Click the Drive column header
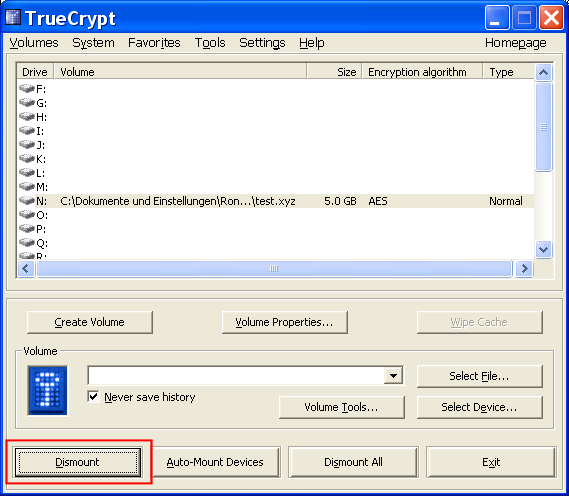 point(35,72)
